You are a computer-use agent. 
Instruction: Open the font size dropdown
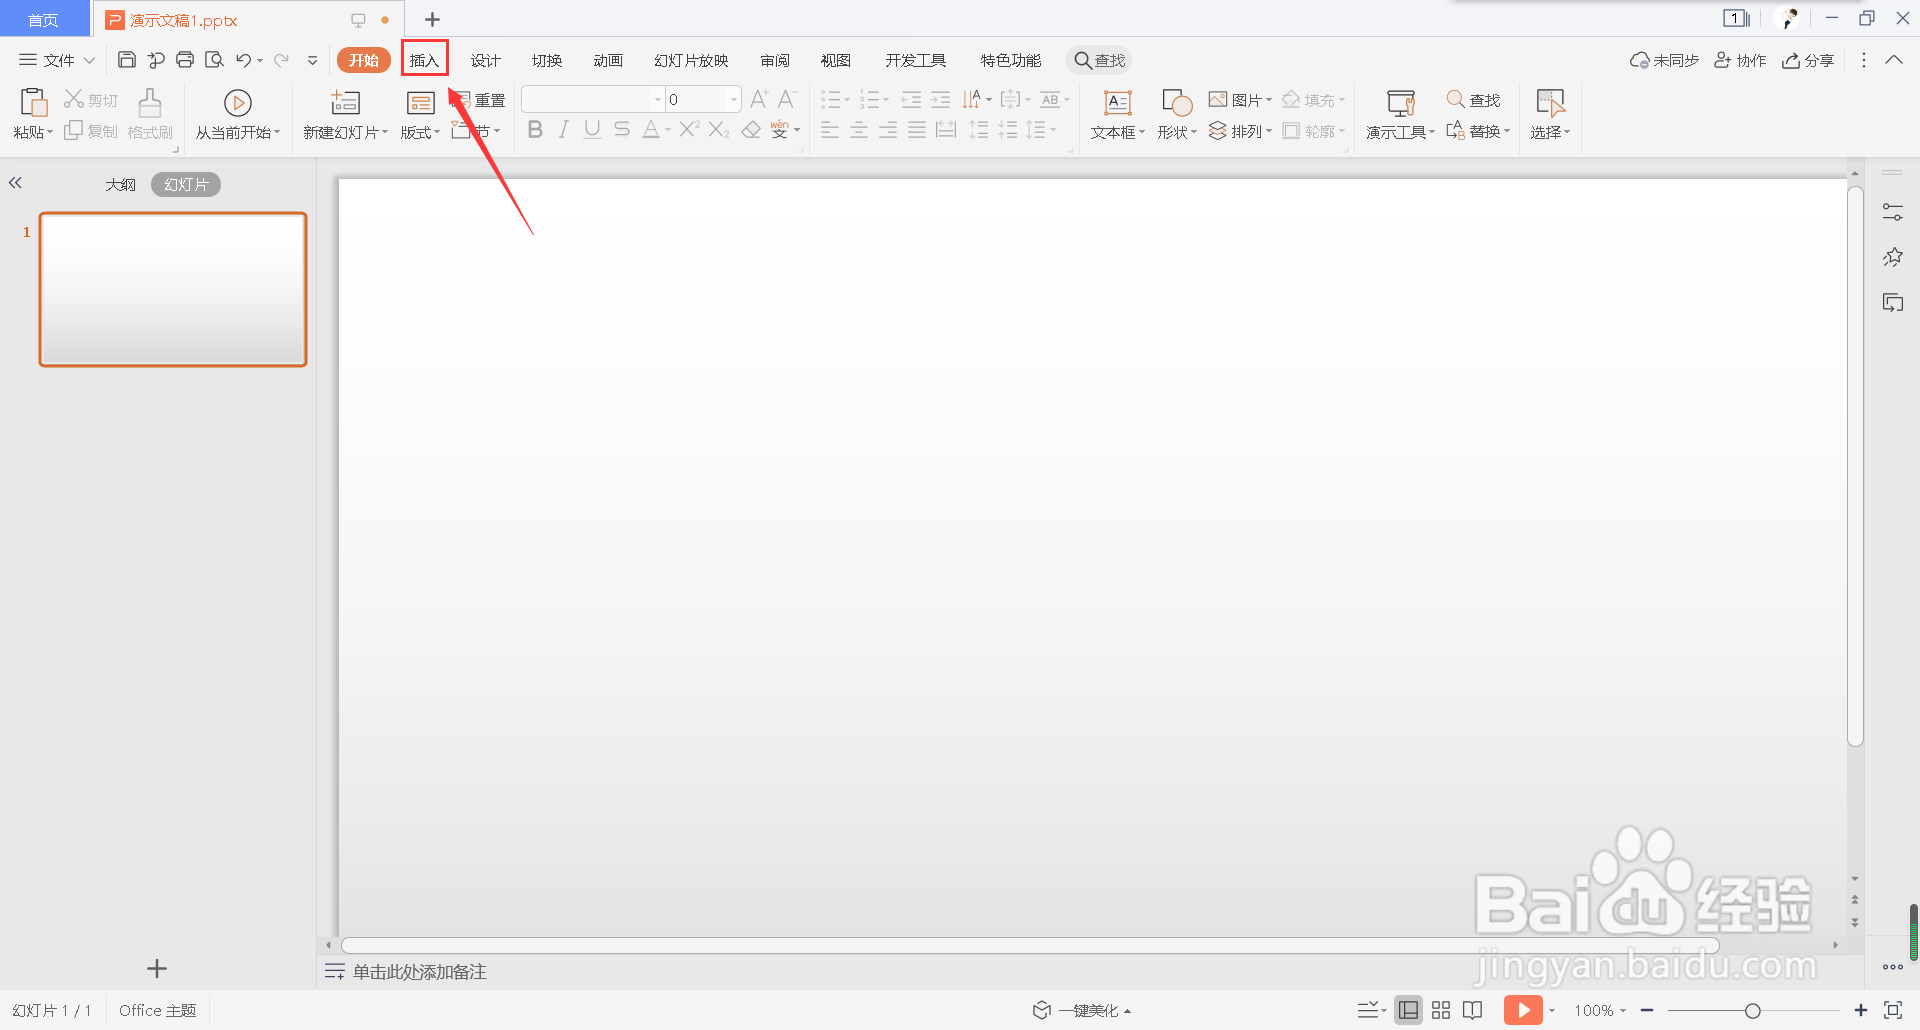[x=734, y=99]
